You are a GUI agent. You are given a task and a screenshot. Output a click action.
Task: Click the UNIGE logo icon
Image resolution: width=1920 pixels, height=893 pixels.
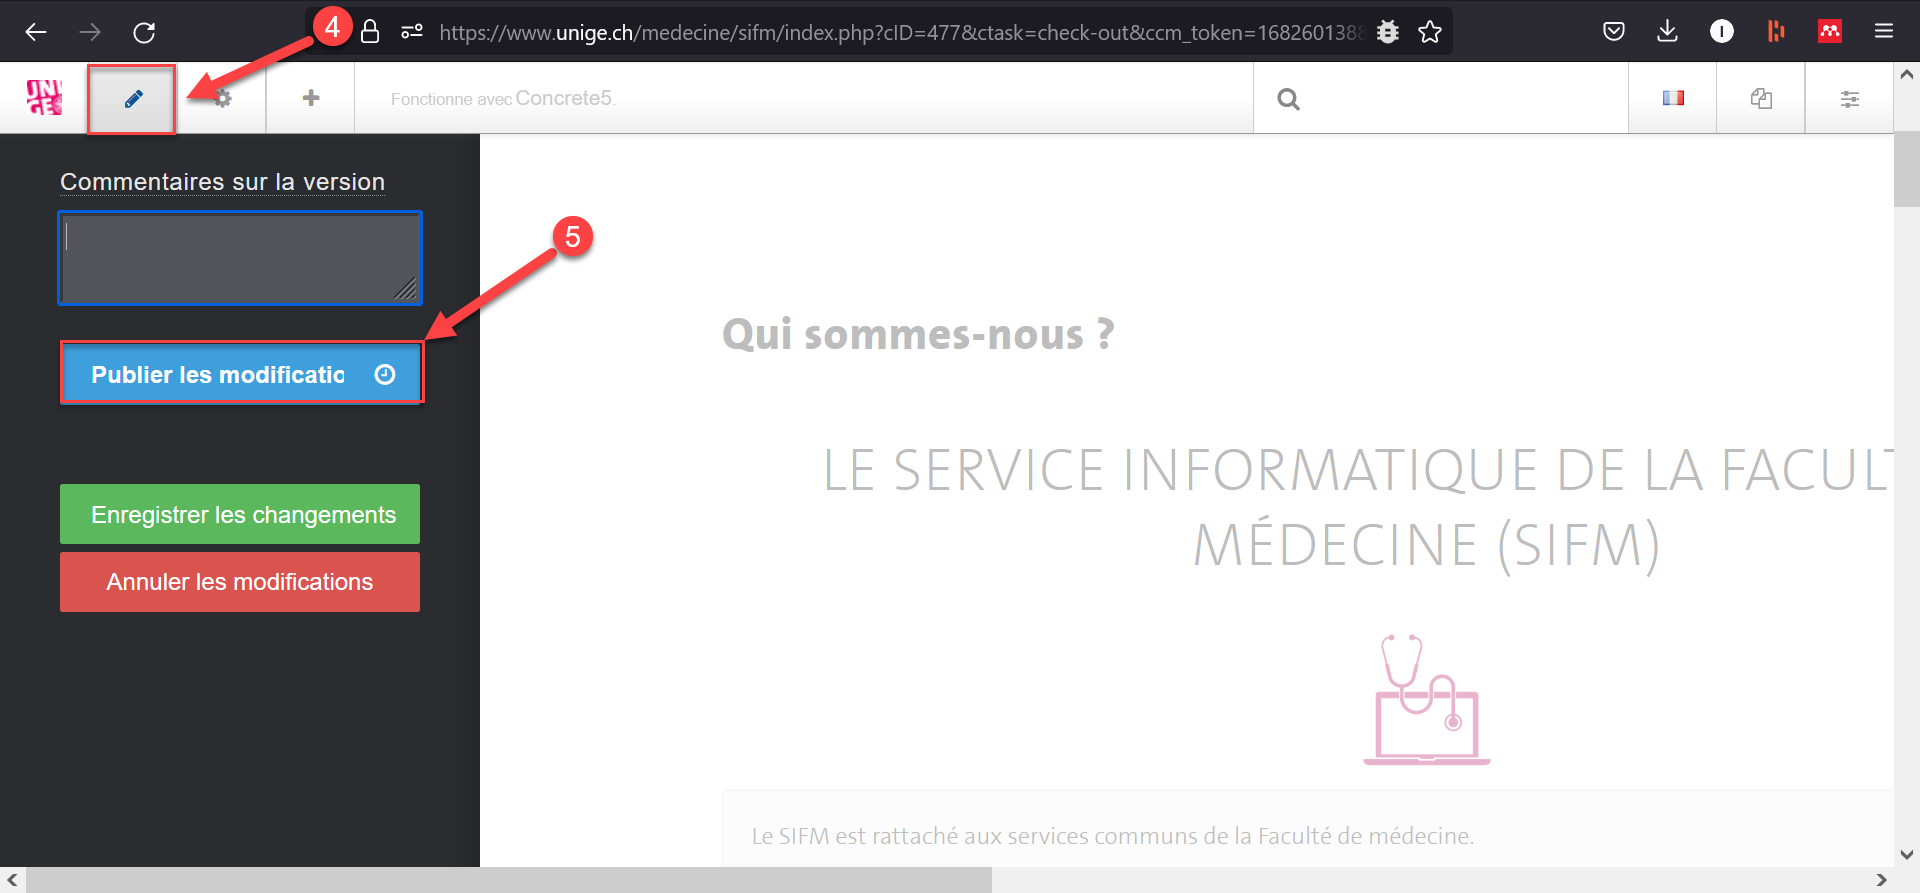[44, 98]
